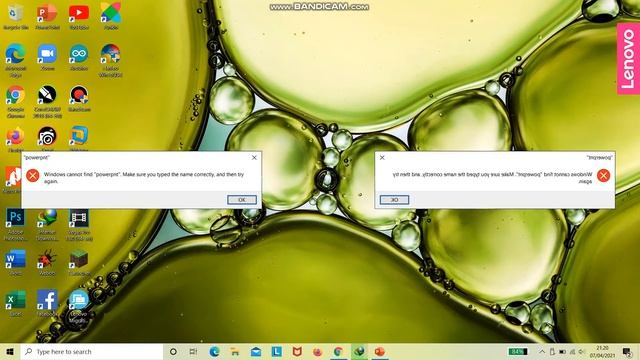Open the Arduino desktop shortcut
The width and height of the screenshot is (640, 360).
coord(79,56)
